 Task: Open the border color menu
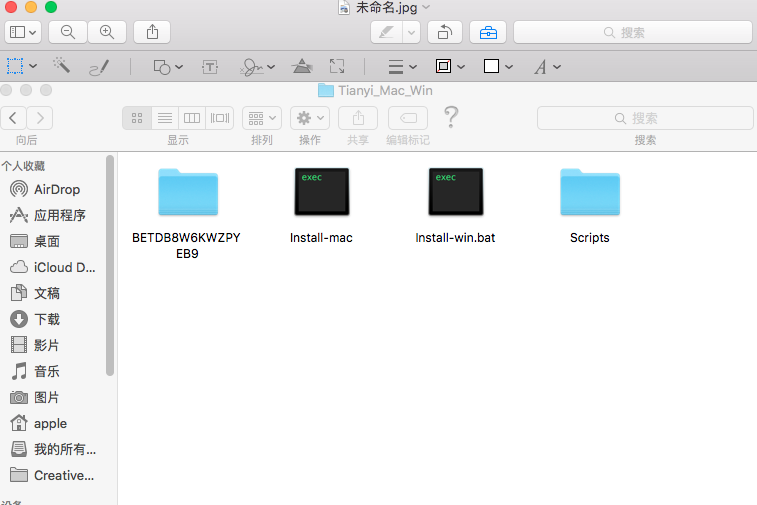(x=450, y=66)
